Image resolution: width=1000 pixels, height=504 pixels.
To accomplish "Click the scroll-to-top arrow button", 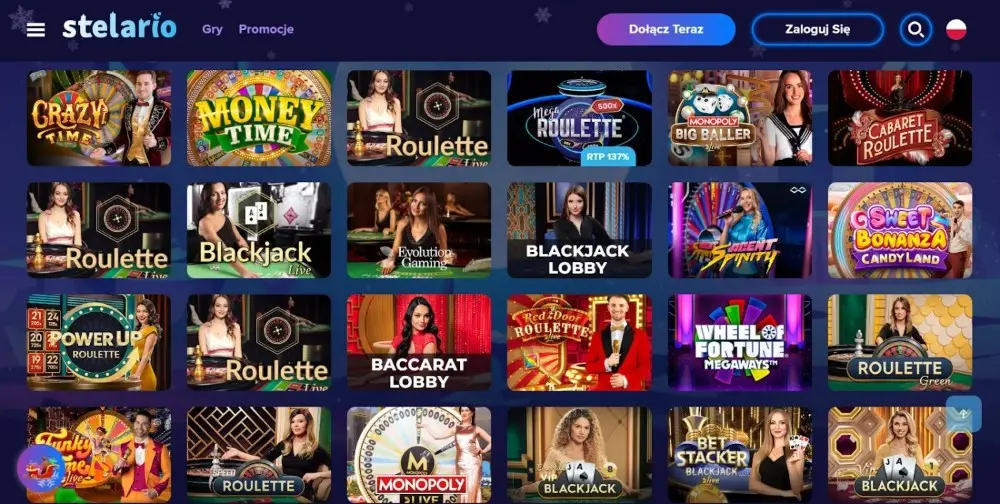I will (964, 413).
